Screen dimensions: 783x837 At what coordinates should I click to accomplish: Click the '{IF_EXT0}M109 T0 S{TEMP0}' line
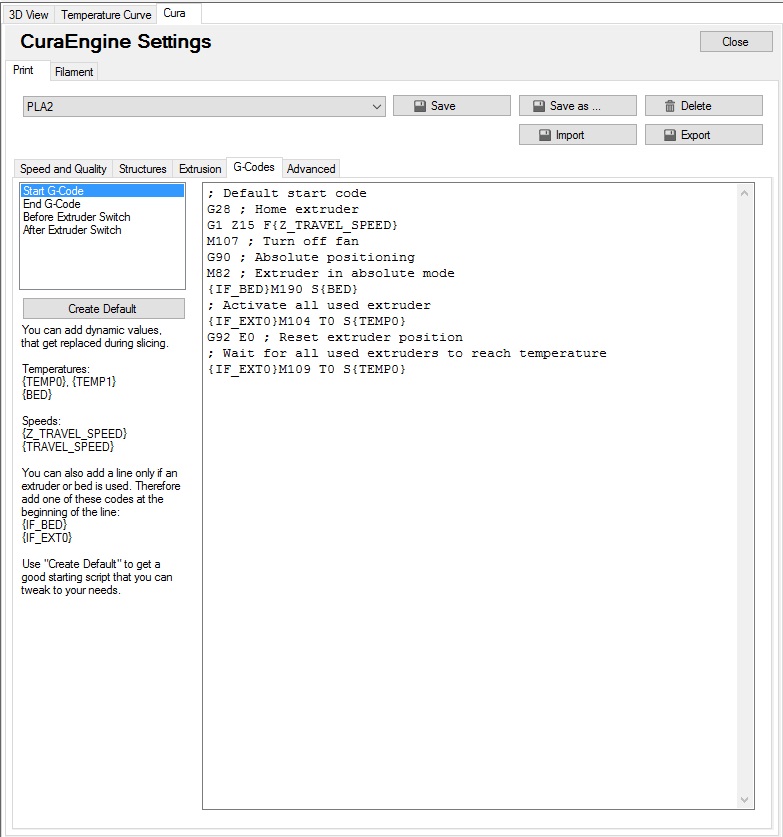[x=306, y=369]
